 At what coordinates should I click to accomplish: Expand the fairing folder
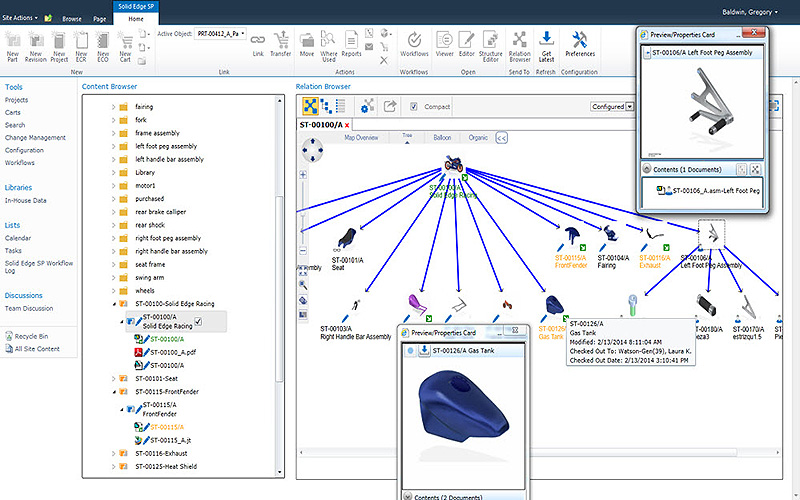tap(113, 107)
